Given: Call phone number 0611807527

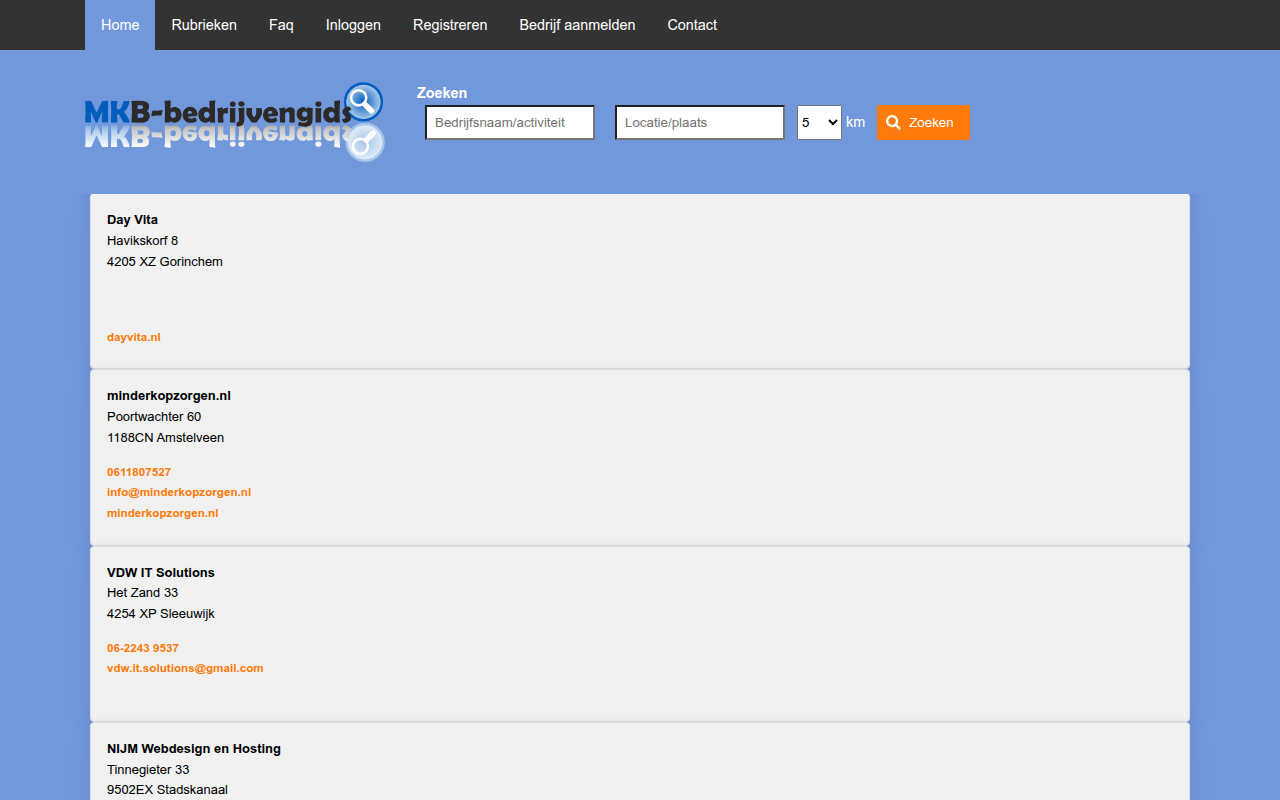Looking at the screenshot, I should pyautogui.click(x=139, y=472).
